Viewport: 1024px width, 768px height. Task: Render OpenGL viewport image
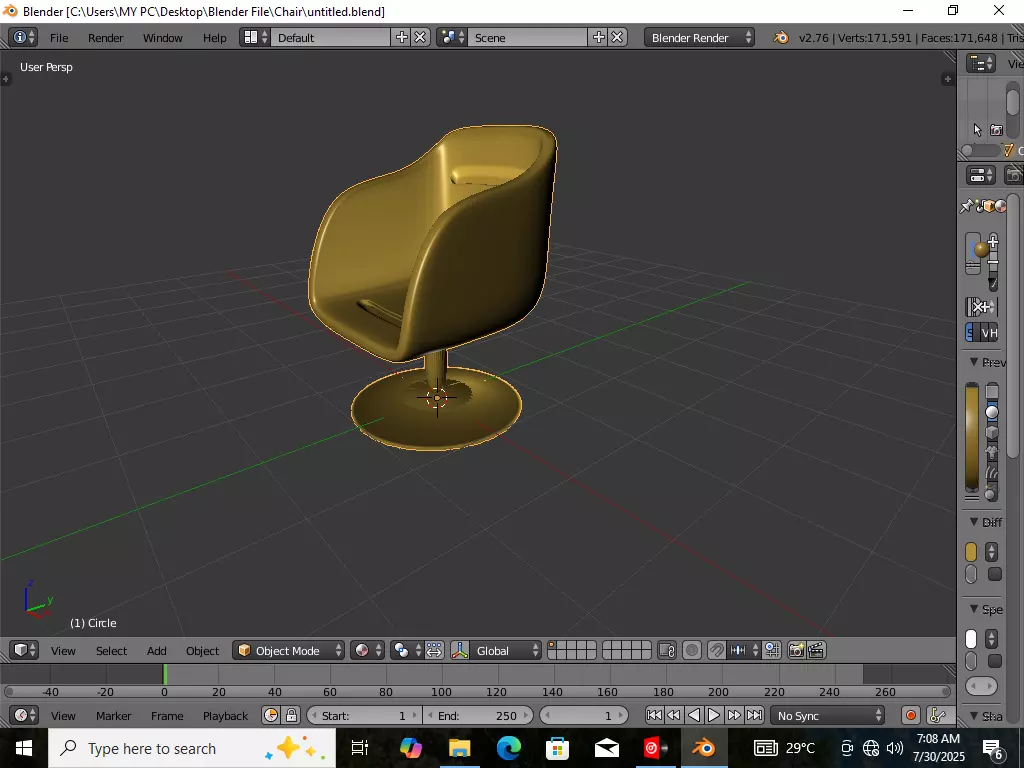797,650
